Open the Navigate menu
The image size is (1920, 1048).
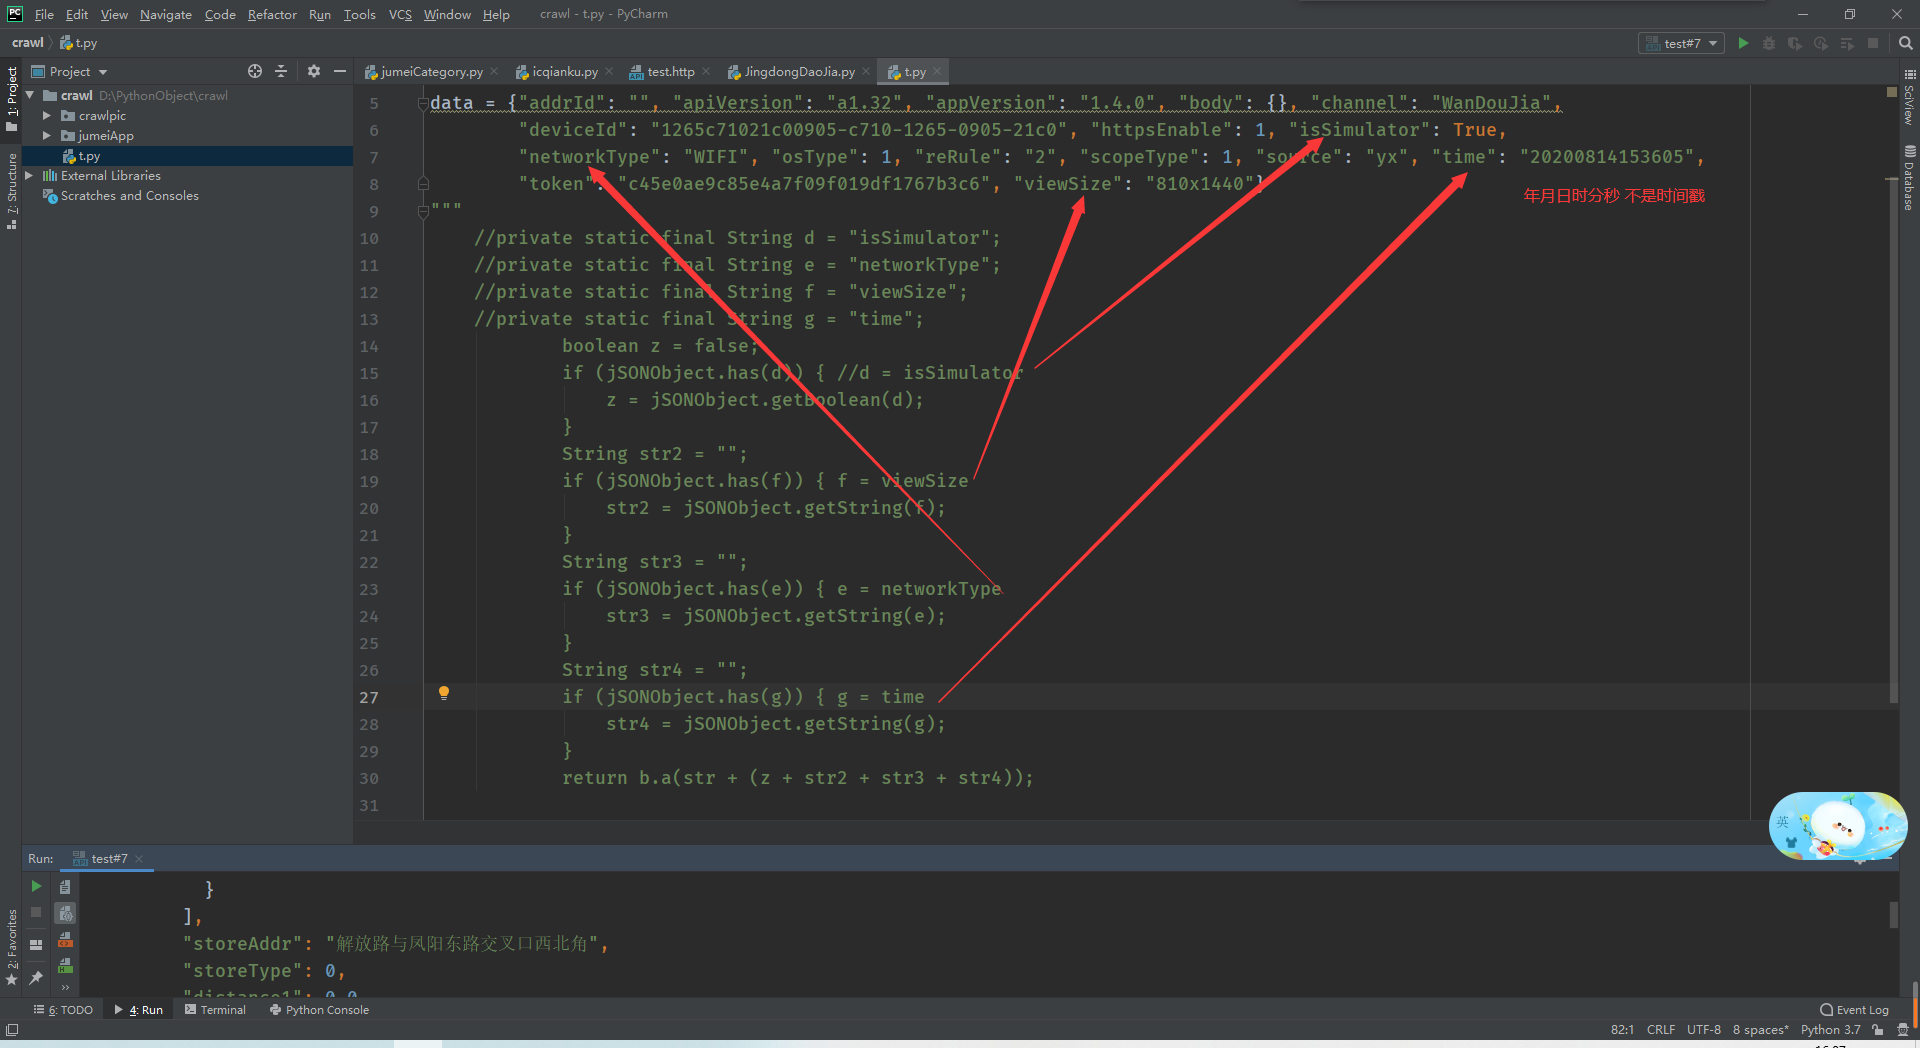pyautogui.click(x=166, y=14)
